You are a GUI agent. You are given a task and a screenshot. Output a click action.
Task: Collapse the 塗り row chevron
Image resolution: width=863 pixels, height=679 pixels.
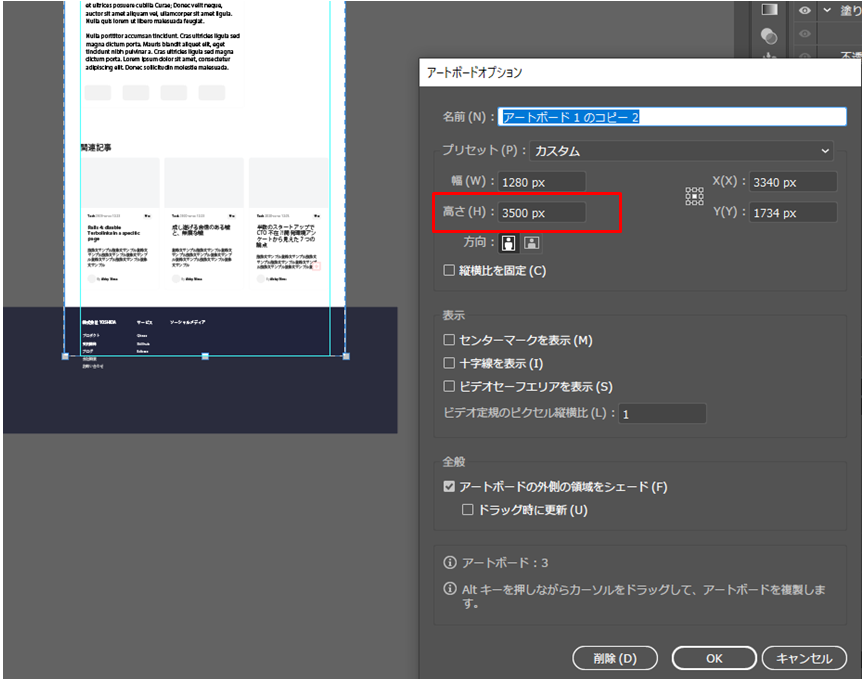(827, 10)
